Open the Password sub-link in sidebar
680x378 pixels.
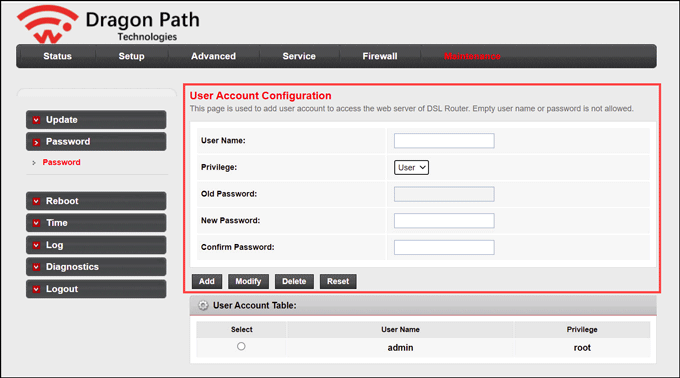point(61,162)
